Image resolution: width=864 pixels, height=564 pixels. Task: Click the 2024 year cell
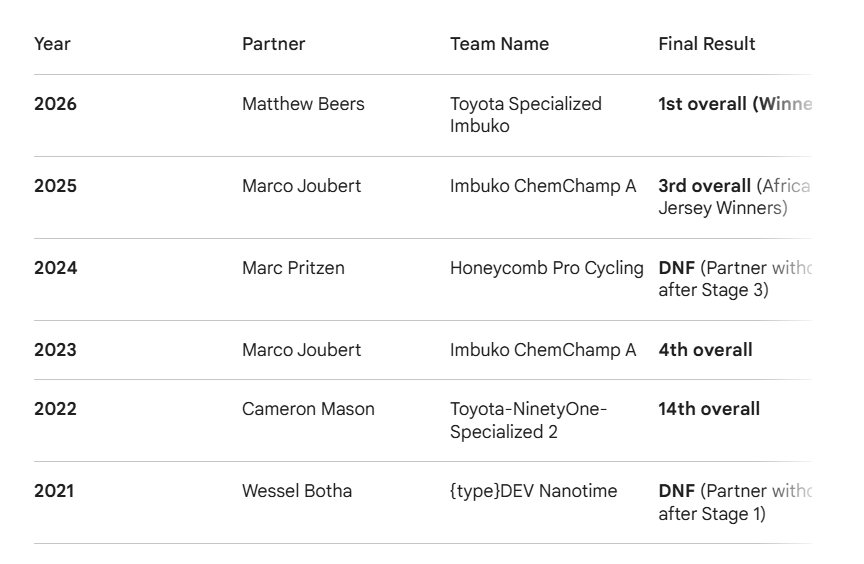(55, 268)
